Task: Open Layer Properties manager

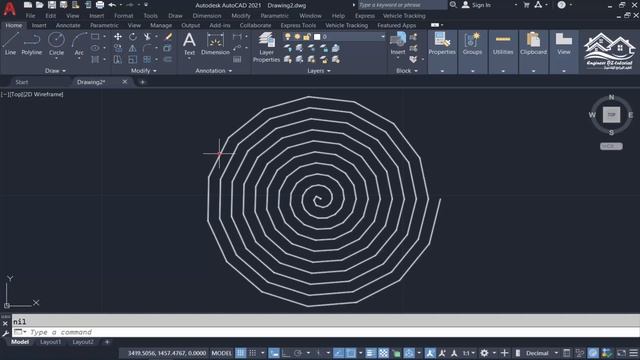Action: point(266,47)
